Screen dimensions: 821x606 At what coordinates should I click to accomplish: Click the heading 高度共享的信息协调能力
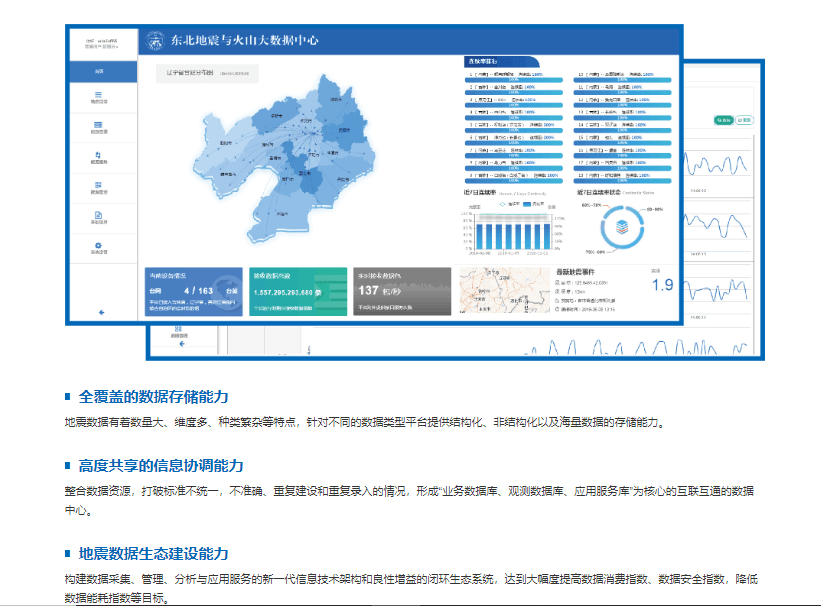pos(161,466)
